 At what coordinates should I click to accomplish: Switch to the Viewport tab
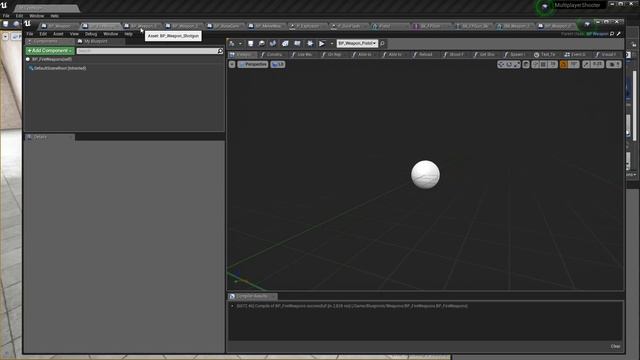242,54
